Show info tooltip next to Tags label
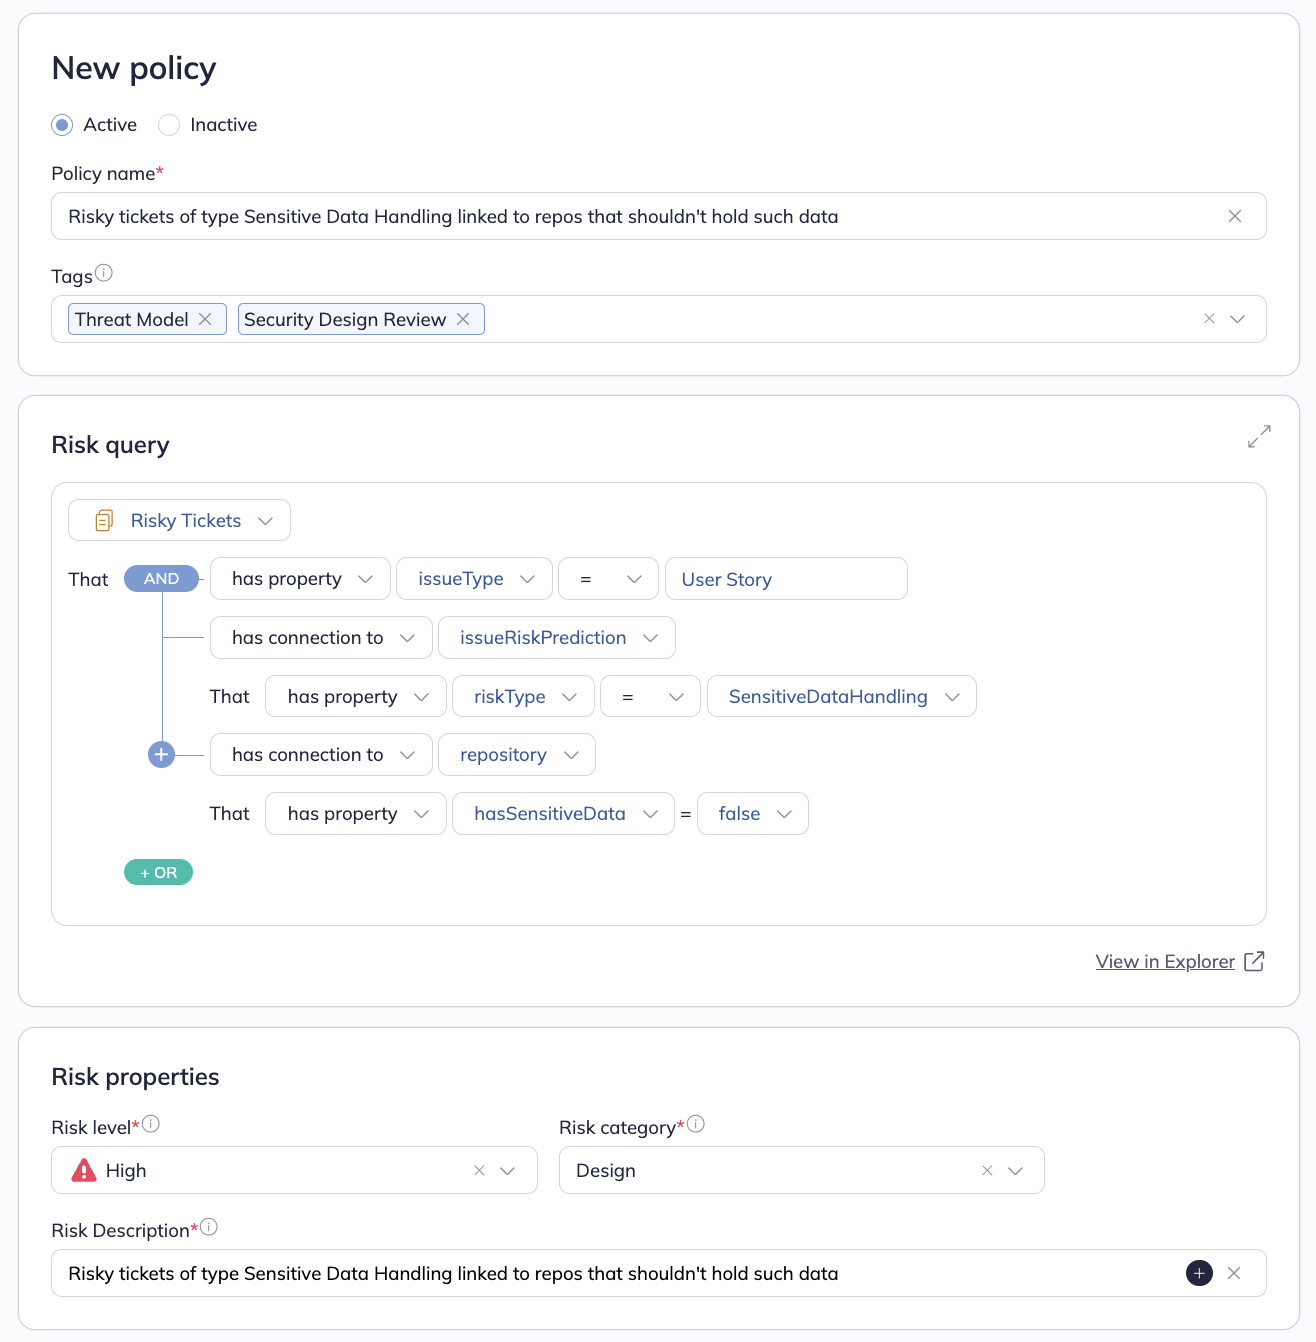This screenshot has height=1342, width=1316. 104,273
